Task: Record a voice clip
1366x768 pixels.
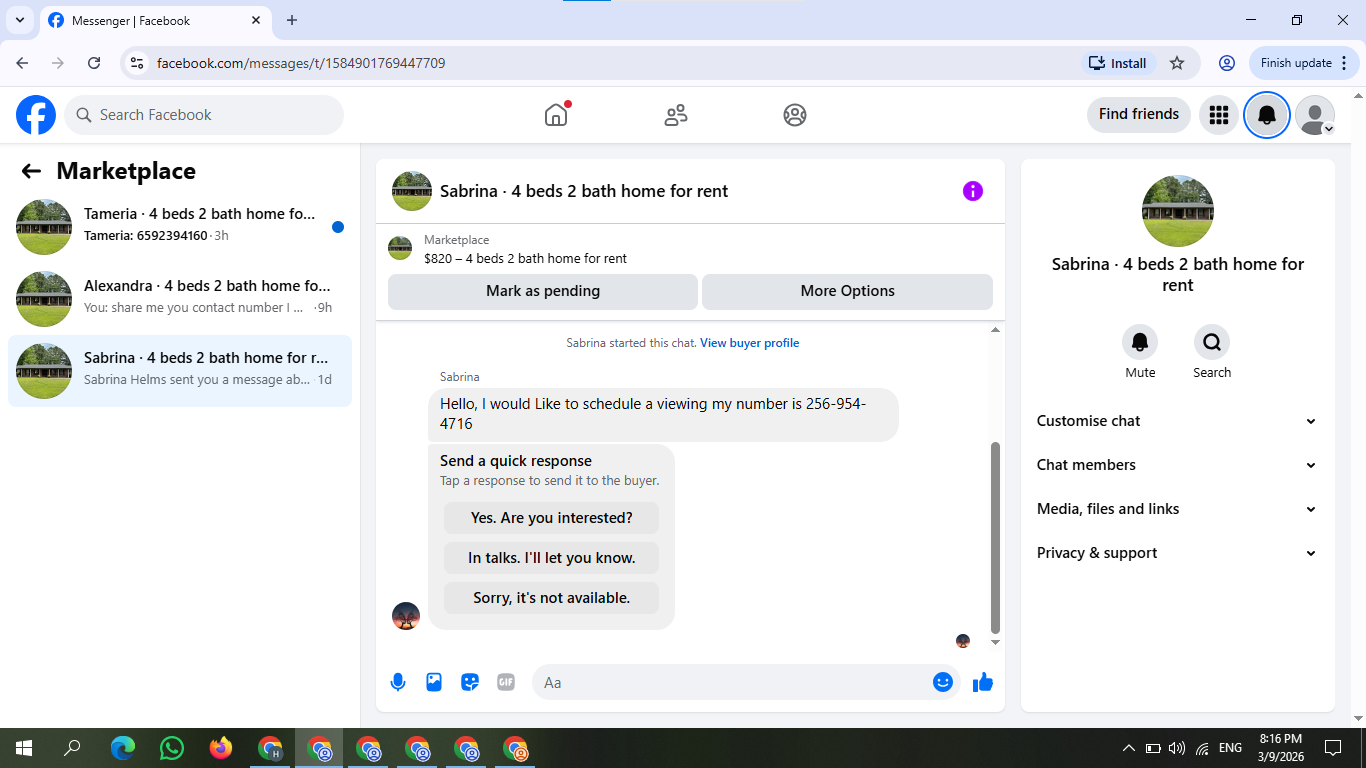Action: tap(398, 682)
